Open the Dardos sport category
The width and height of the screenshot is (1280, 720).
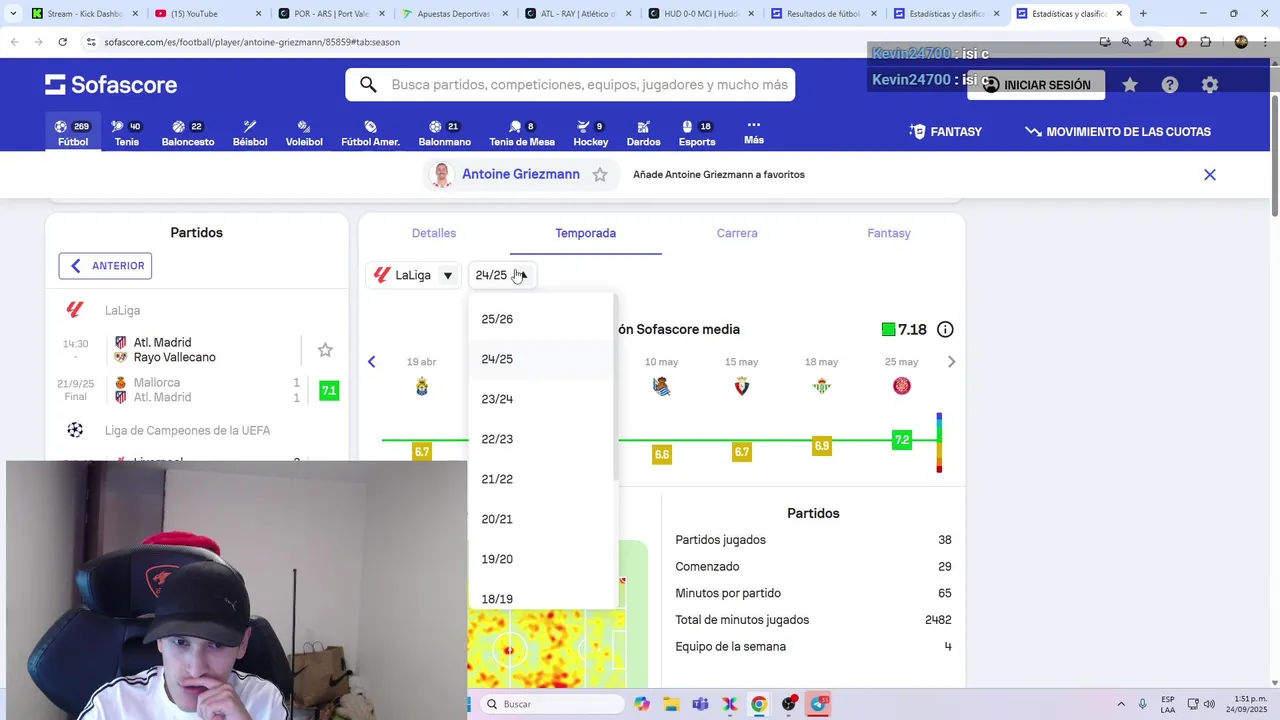pyautogui.click(x=643, y=133)
